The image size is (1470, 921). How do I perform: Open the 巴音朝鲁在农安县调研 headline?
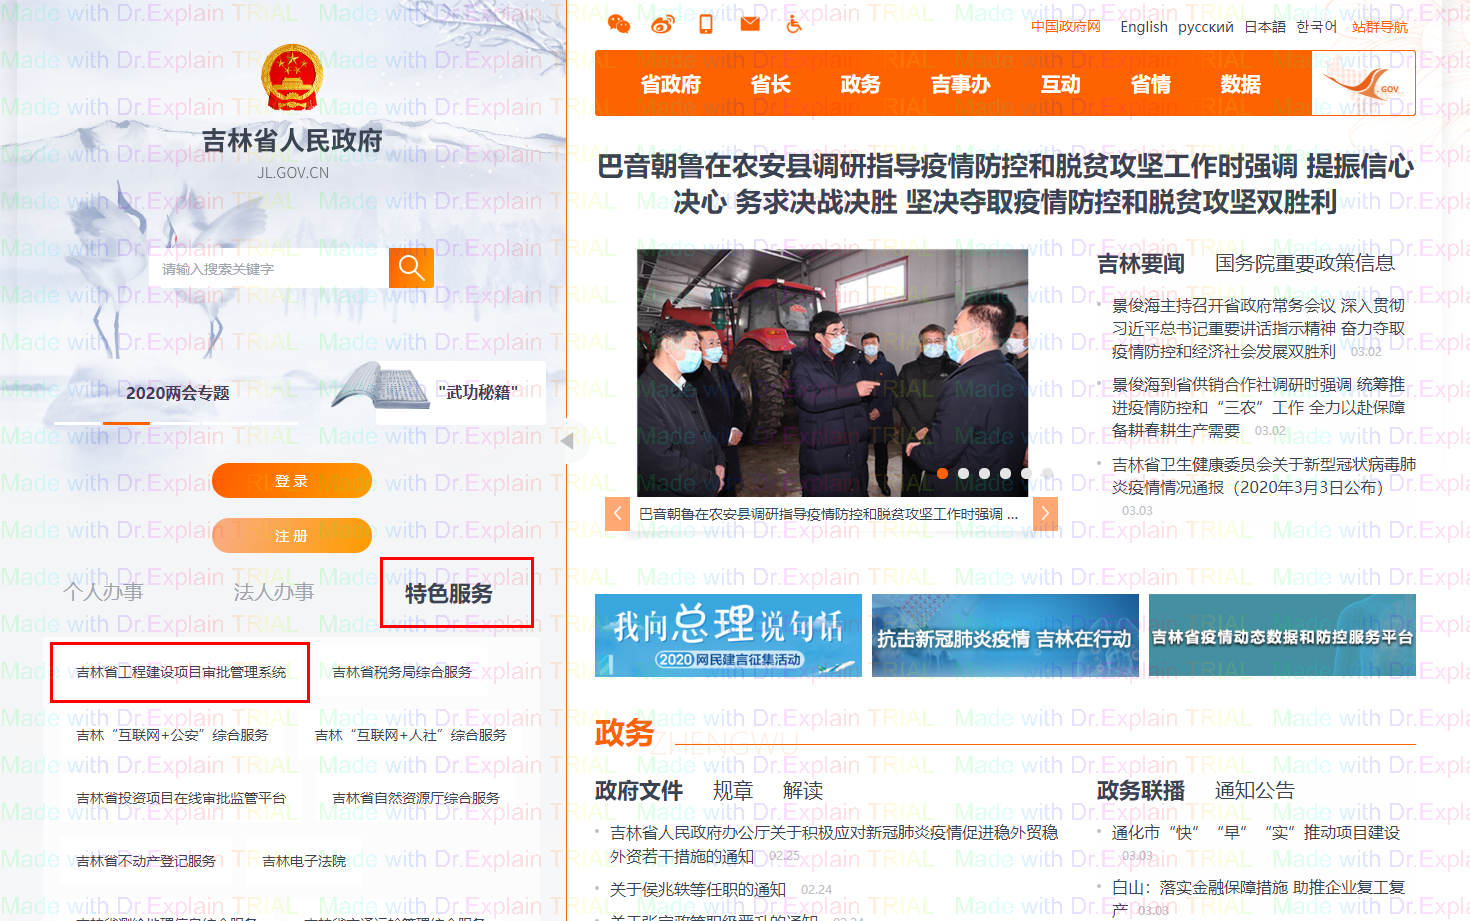coord(1005,184)
